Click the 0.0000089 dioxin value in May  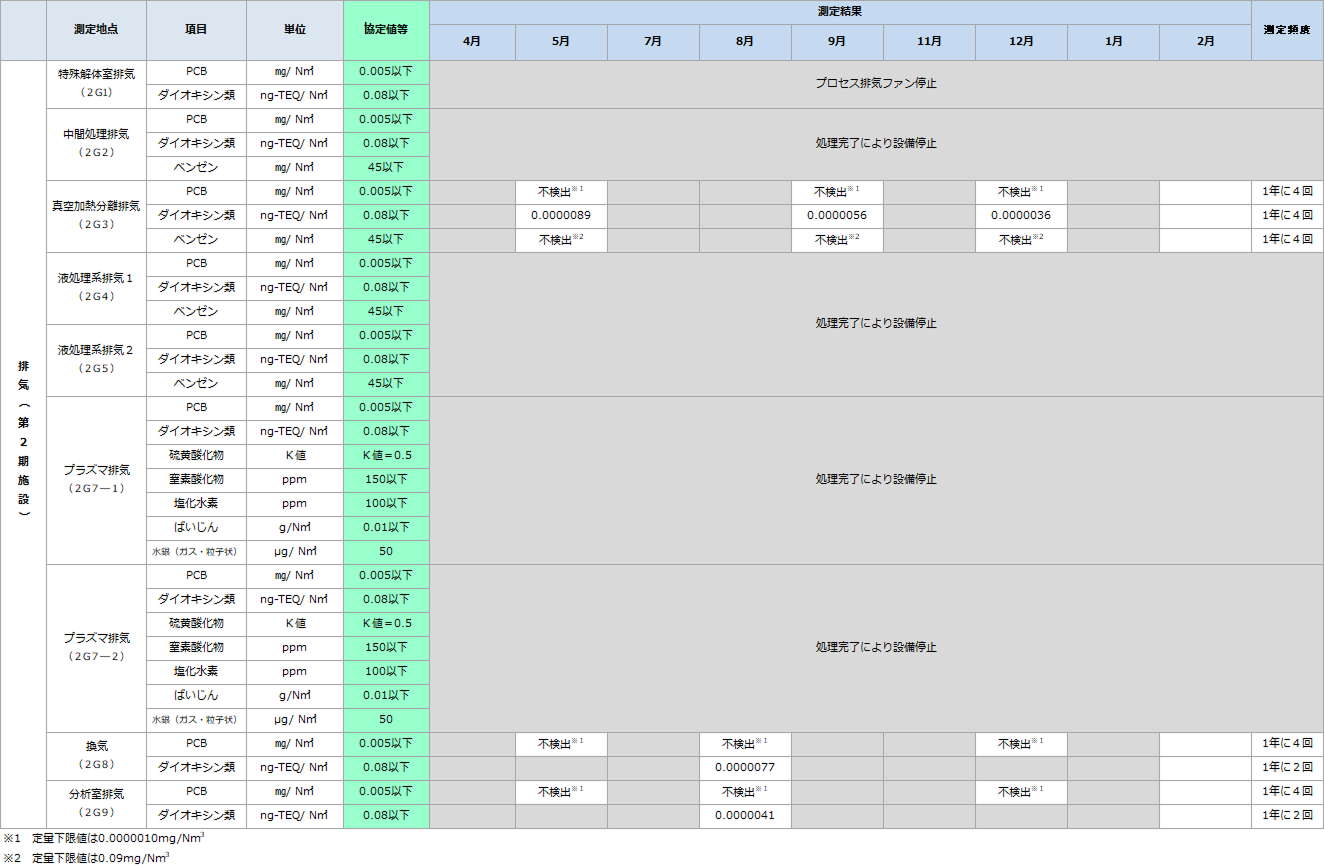point(561,216)
